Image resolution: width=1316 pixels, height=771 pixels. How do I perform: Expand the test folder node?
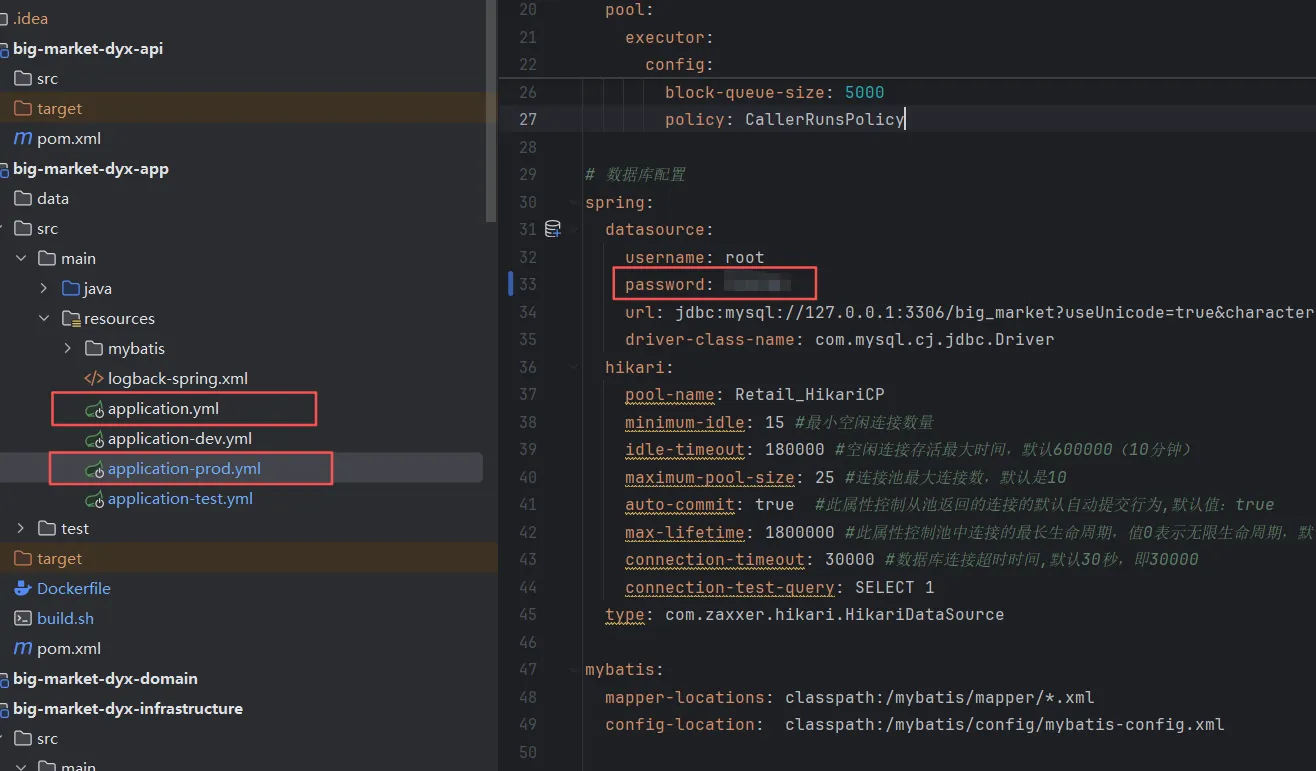[x=21, y=528]
